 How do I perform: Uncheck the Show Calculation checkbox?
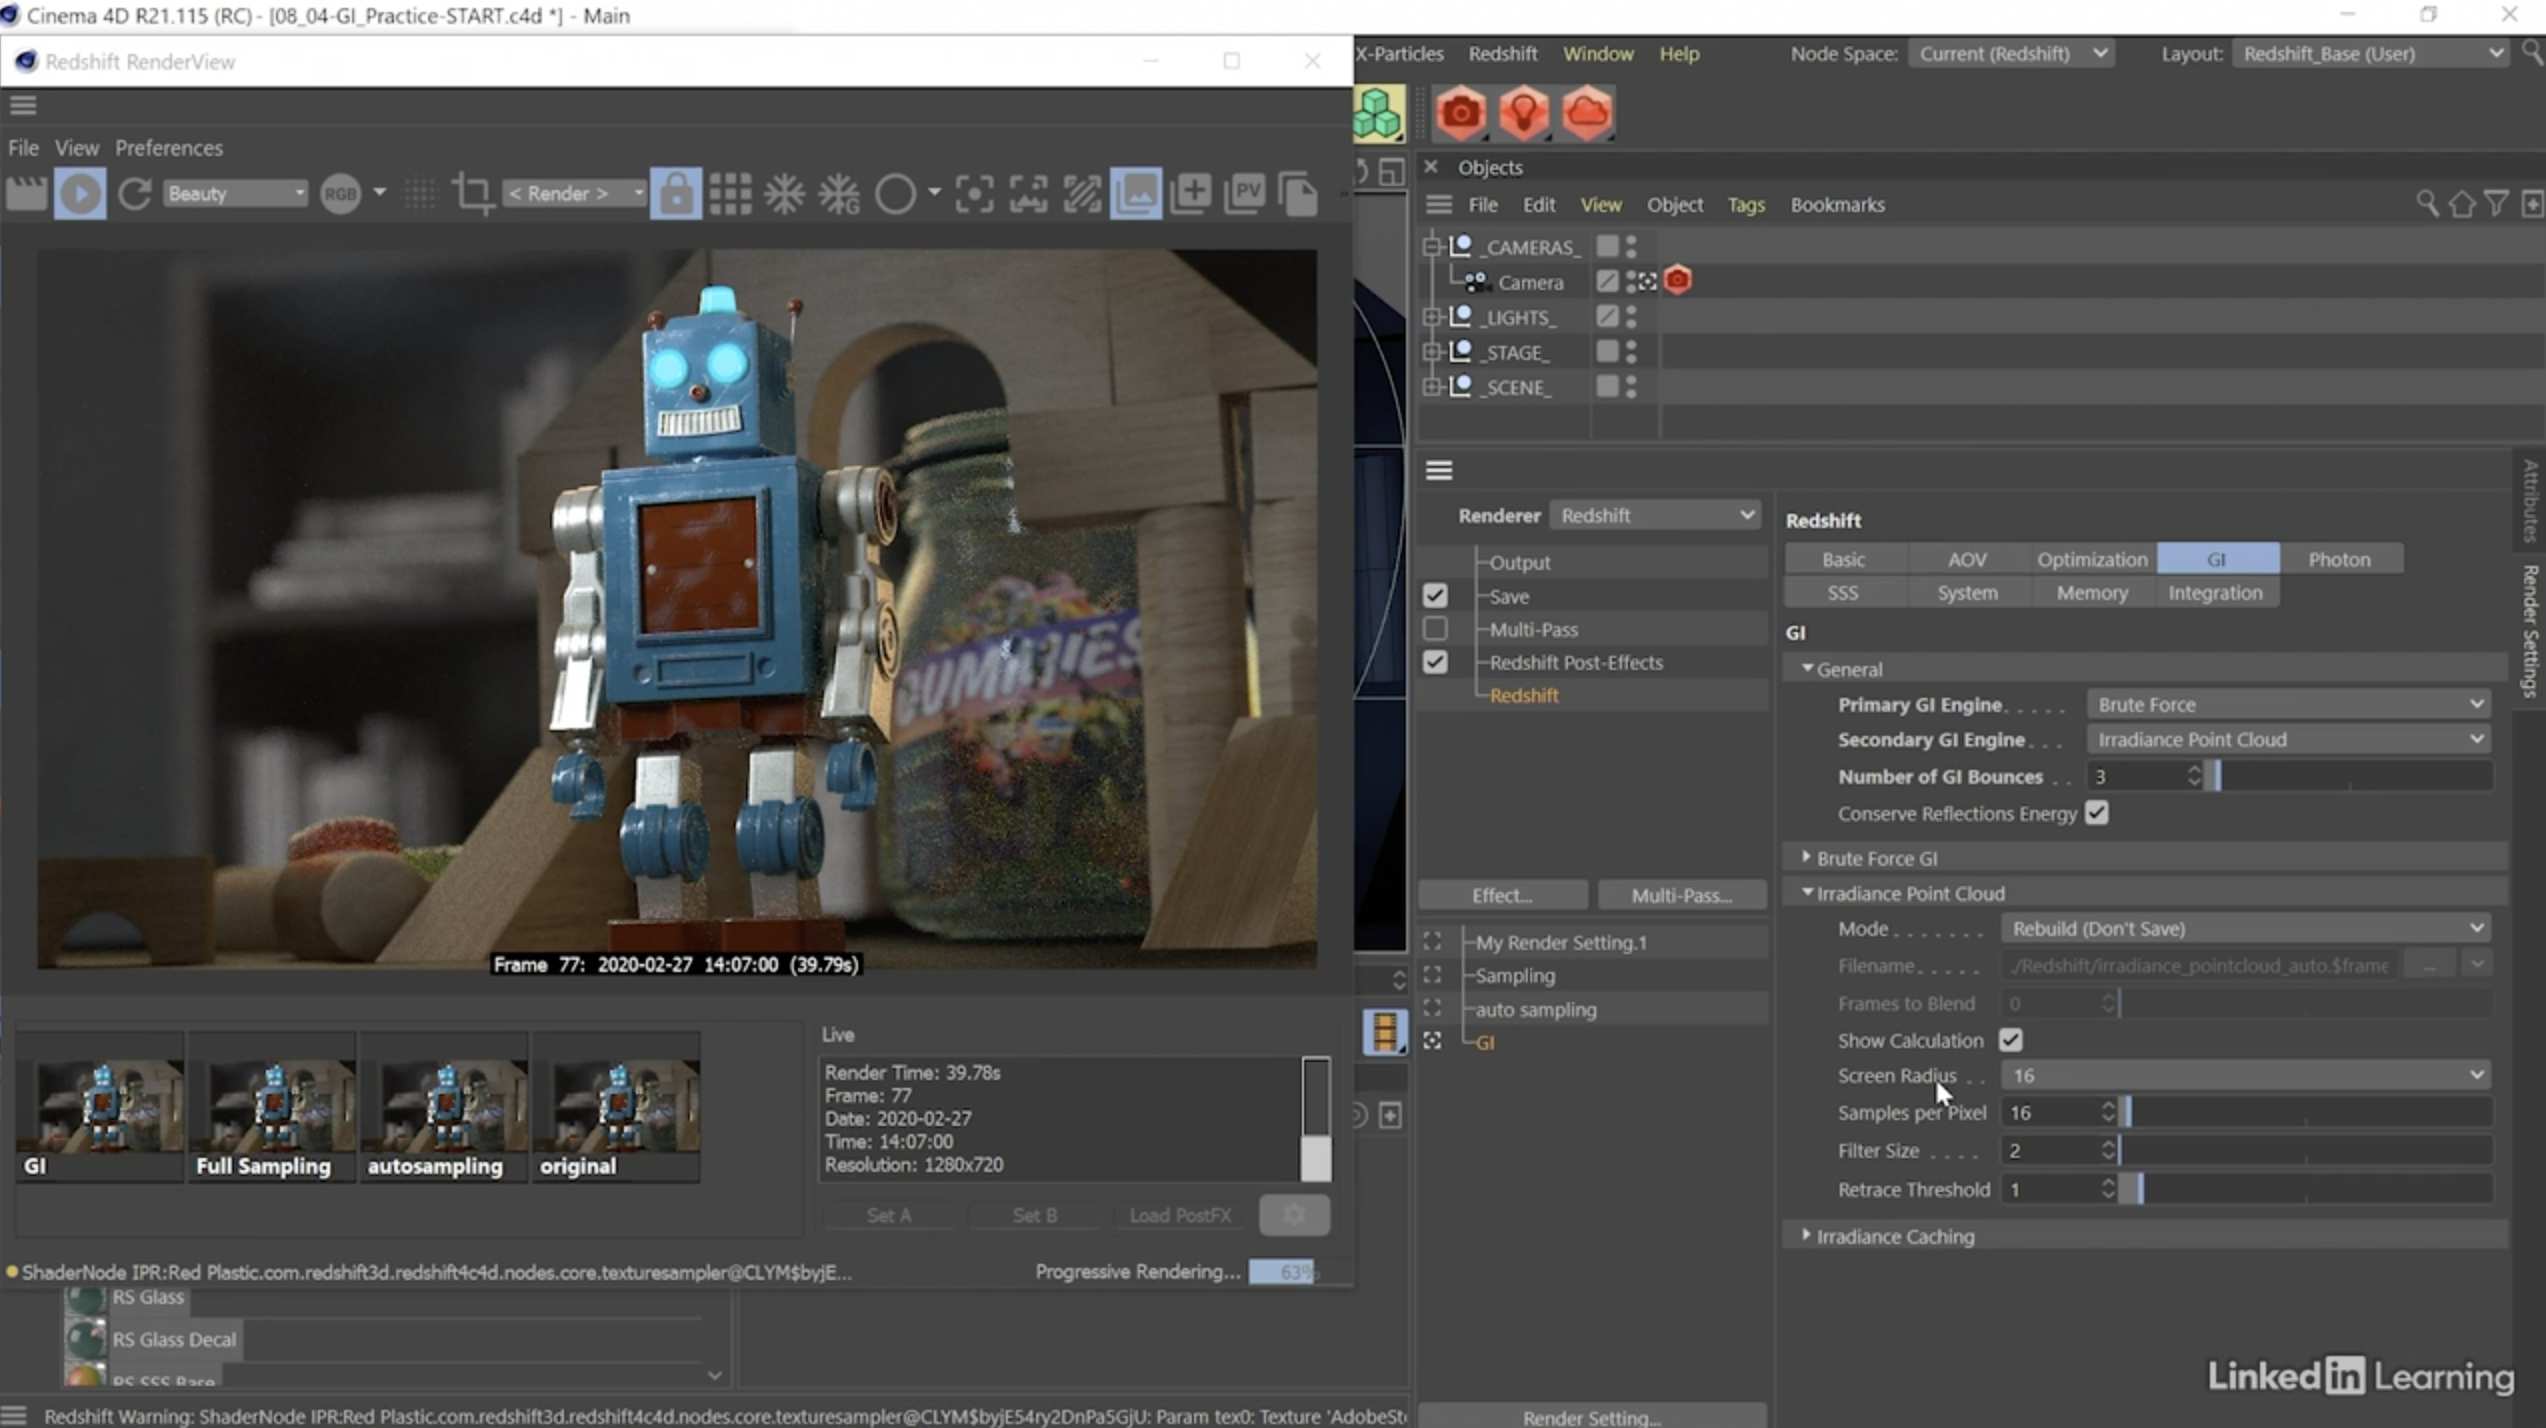2010,1040
